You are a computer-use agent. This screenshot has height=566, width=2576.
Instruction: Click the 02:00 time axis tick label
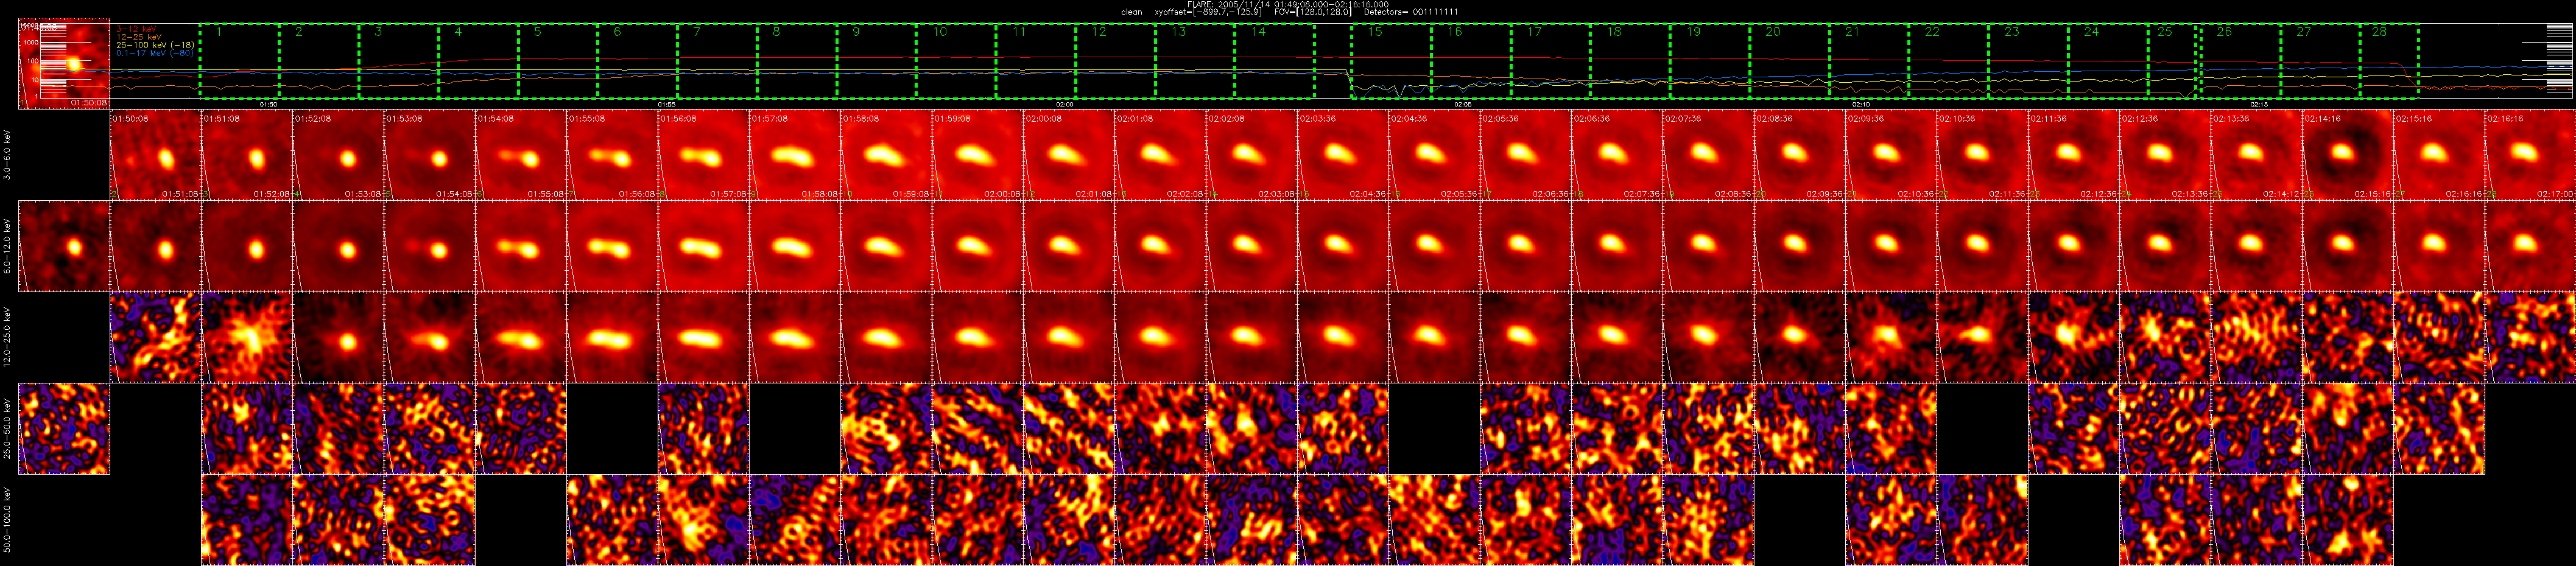[x=1065, y=104]
